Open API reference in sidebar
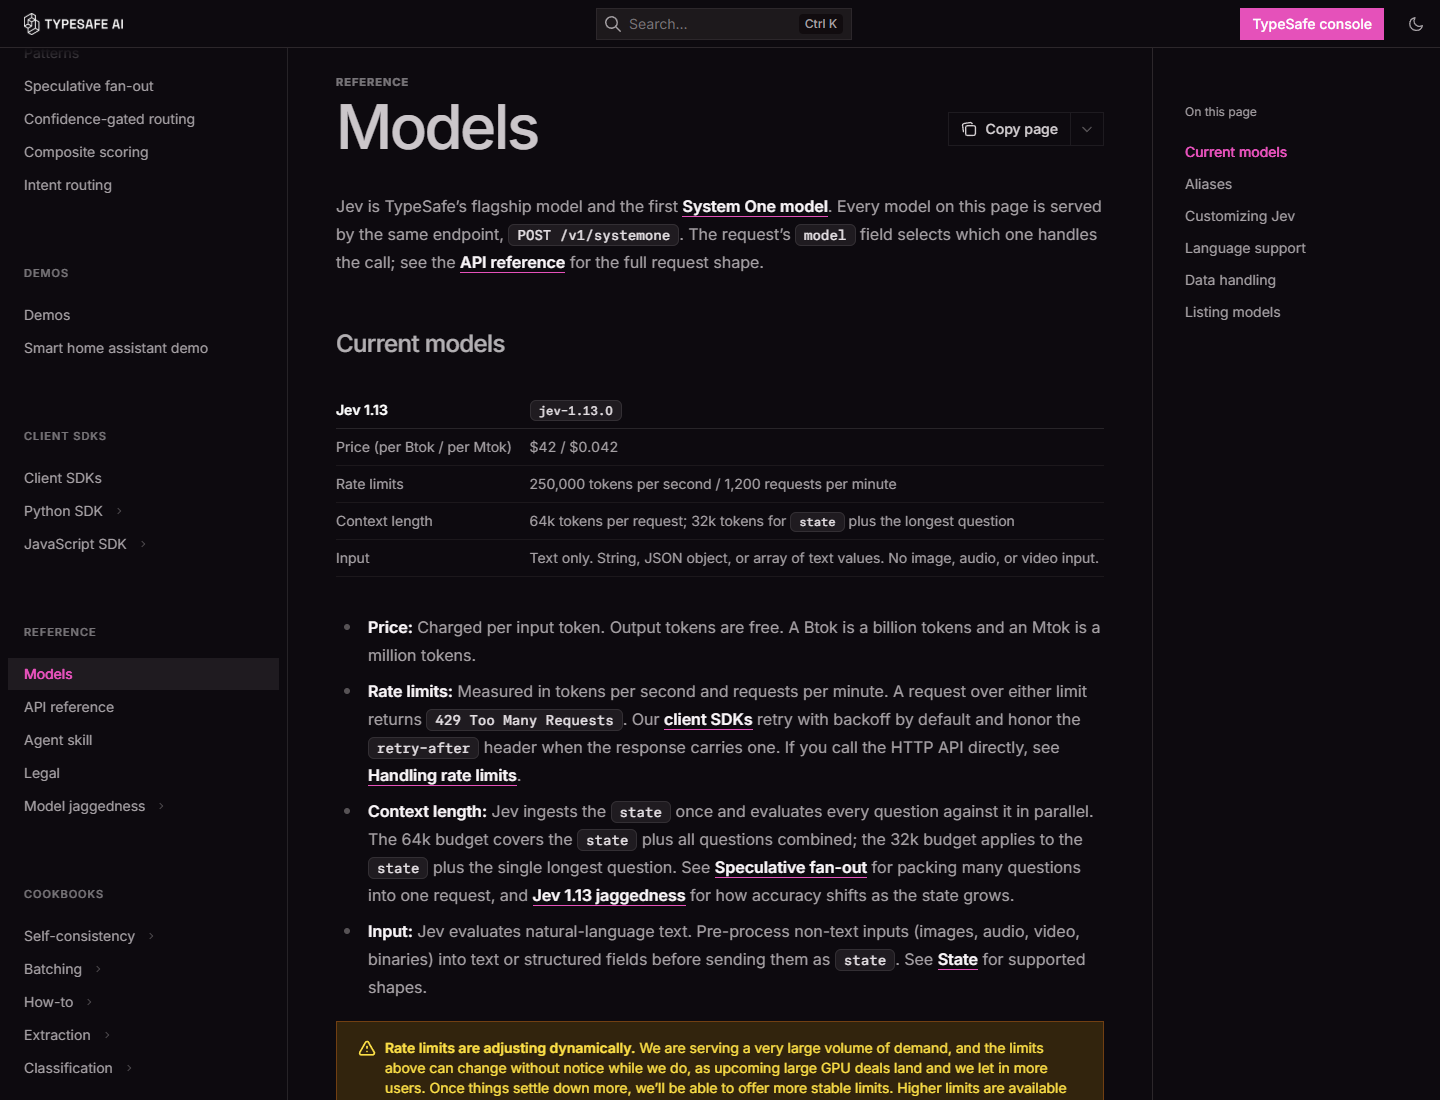The width and height of the screenshot is (1440, 1100). (x=69, y=707)
